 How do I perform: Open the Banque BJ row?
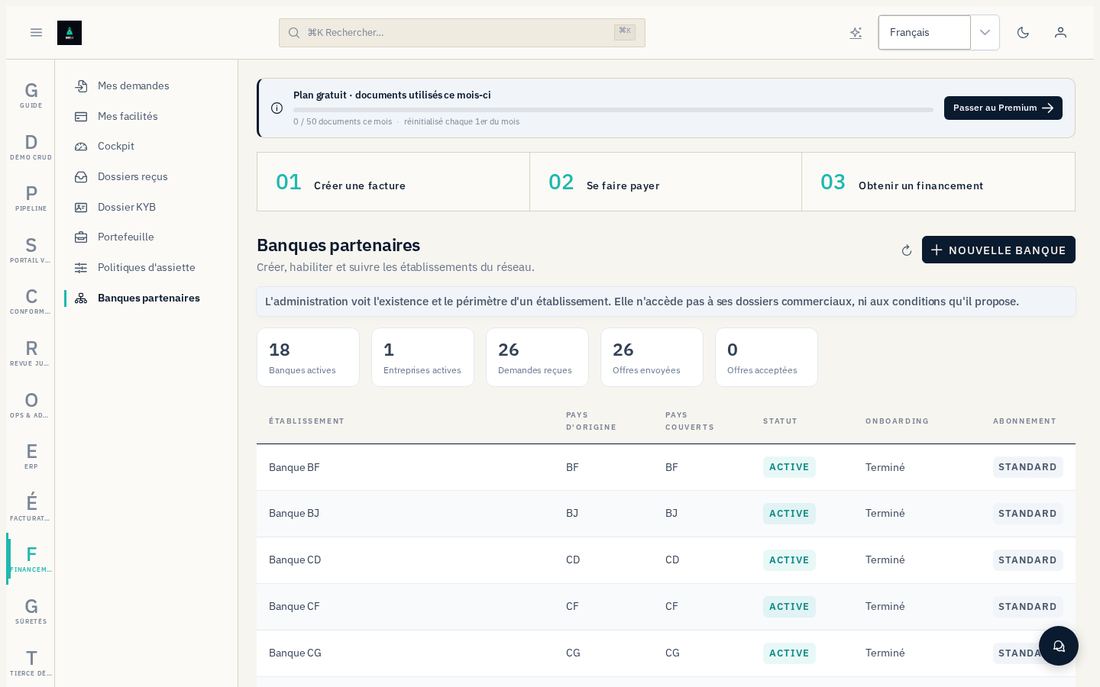pyautogui.click(x=666, y=514)
